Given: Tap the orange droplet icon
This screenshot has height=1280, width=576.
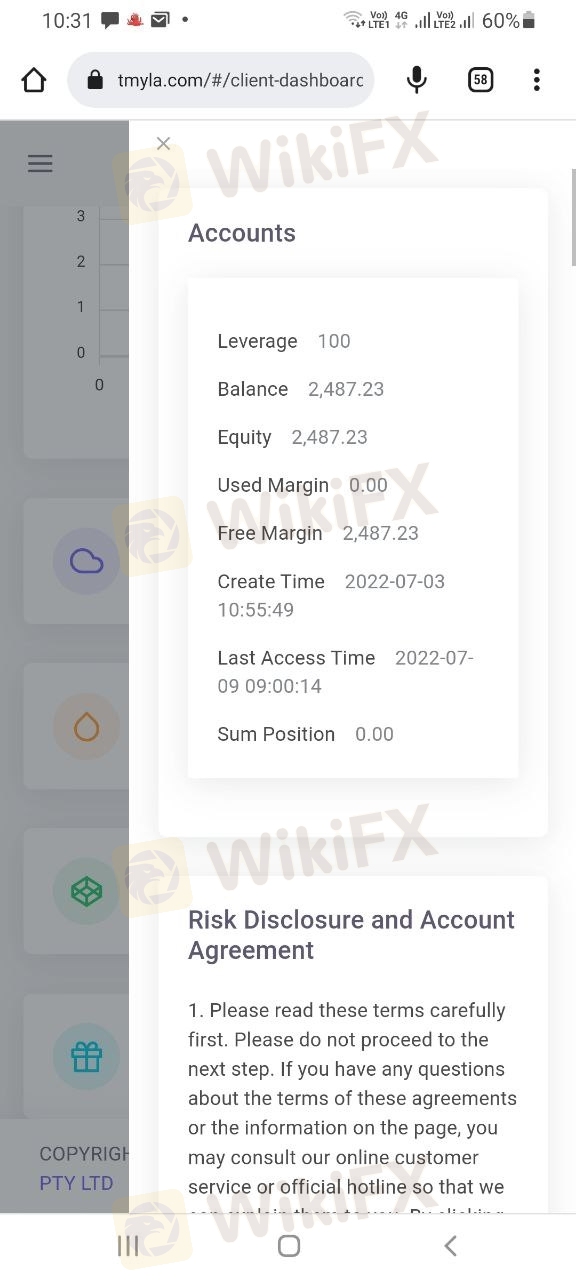Looking at the screenshot, I should click(x=87, y=727).
